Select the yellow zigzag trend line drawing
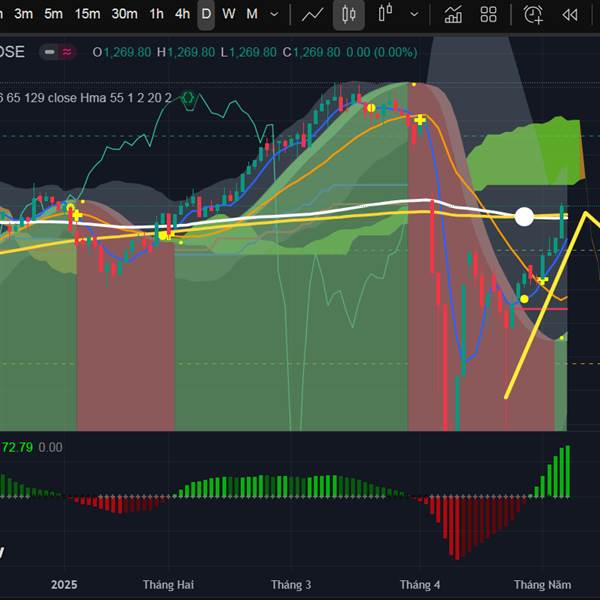Screen dimensions: 600x600 point(545,306)
